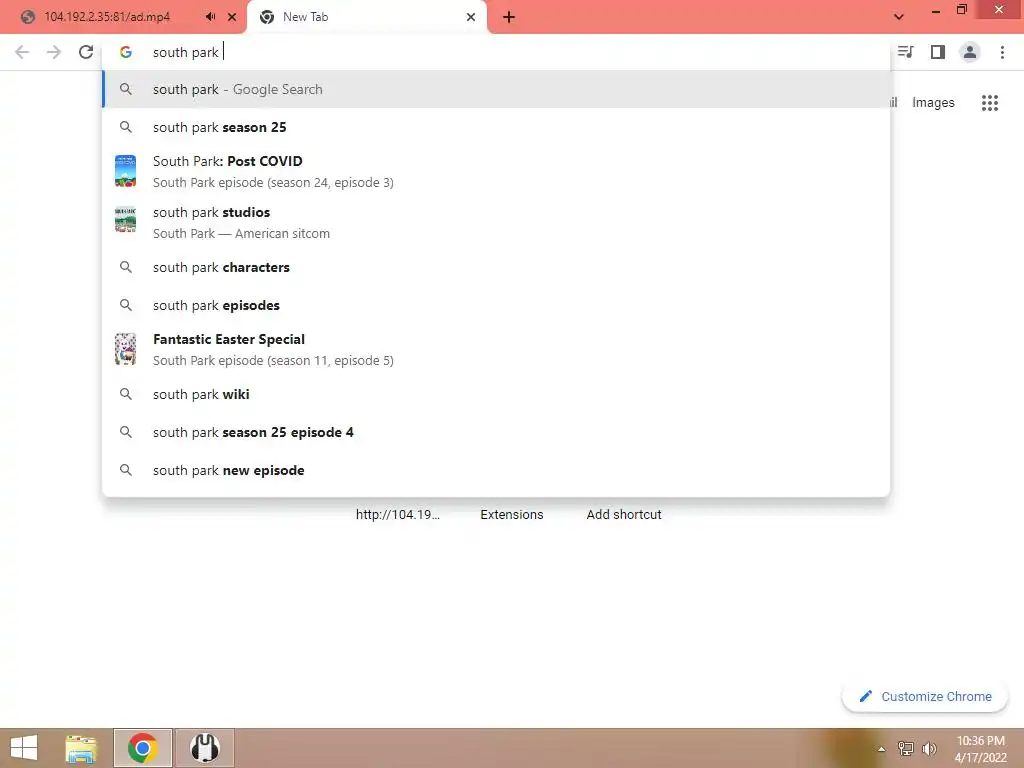This screenshot has height=768, width=1024.
Task: Open the black-and-white app on the taskbar
Action: tap(204, 748)
